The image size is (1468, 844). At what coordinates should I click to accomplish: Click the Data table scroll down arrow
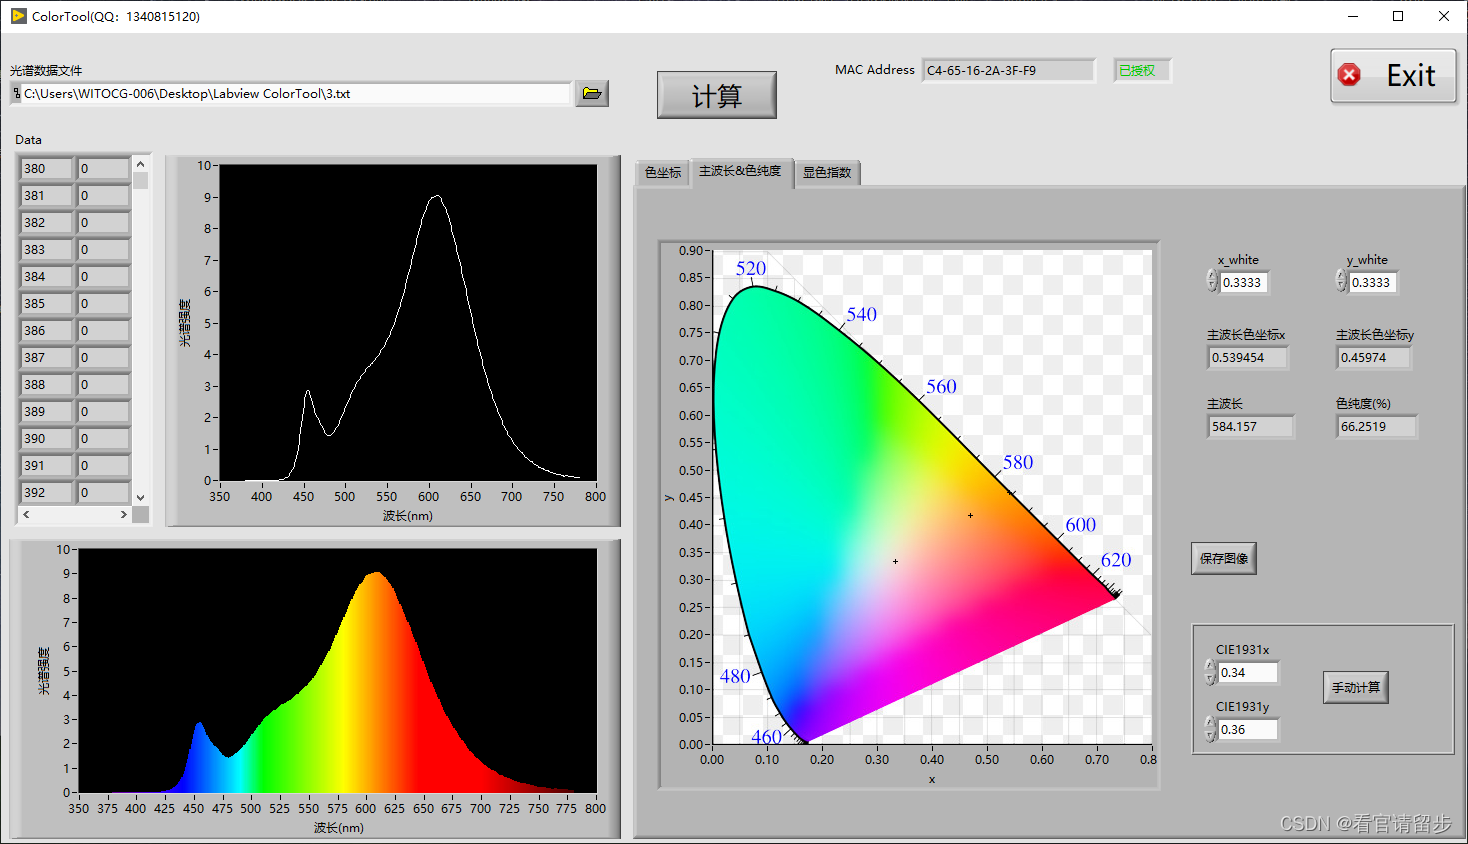click(141, 497)
